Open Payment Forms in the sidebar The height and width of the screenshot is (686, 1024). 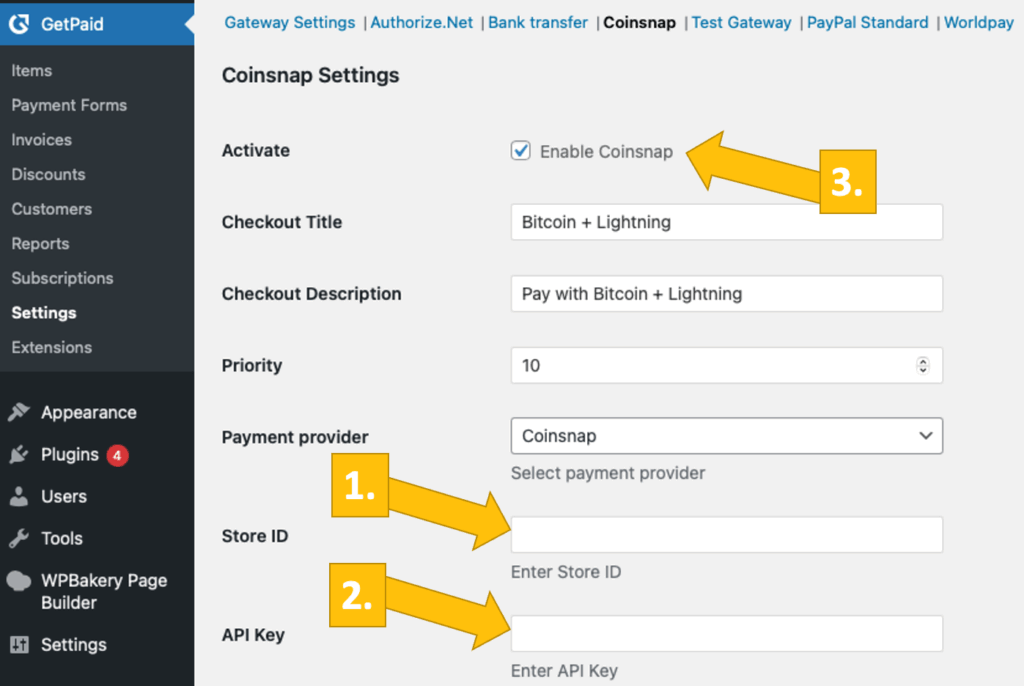[69, 105]
